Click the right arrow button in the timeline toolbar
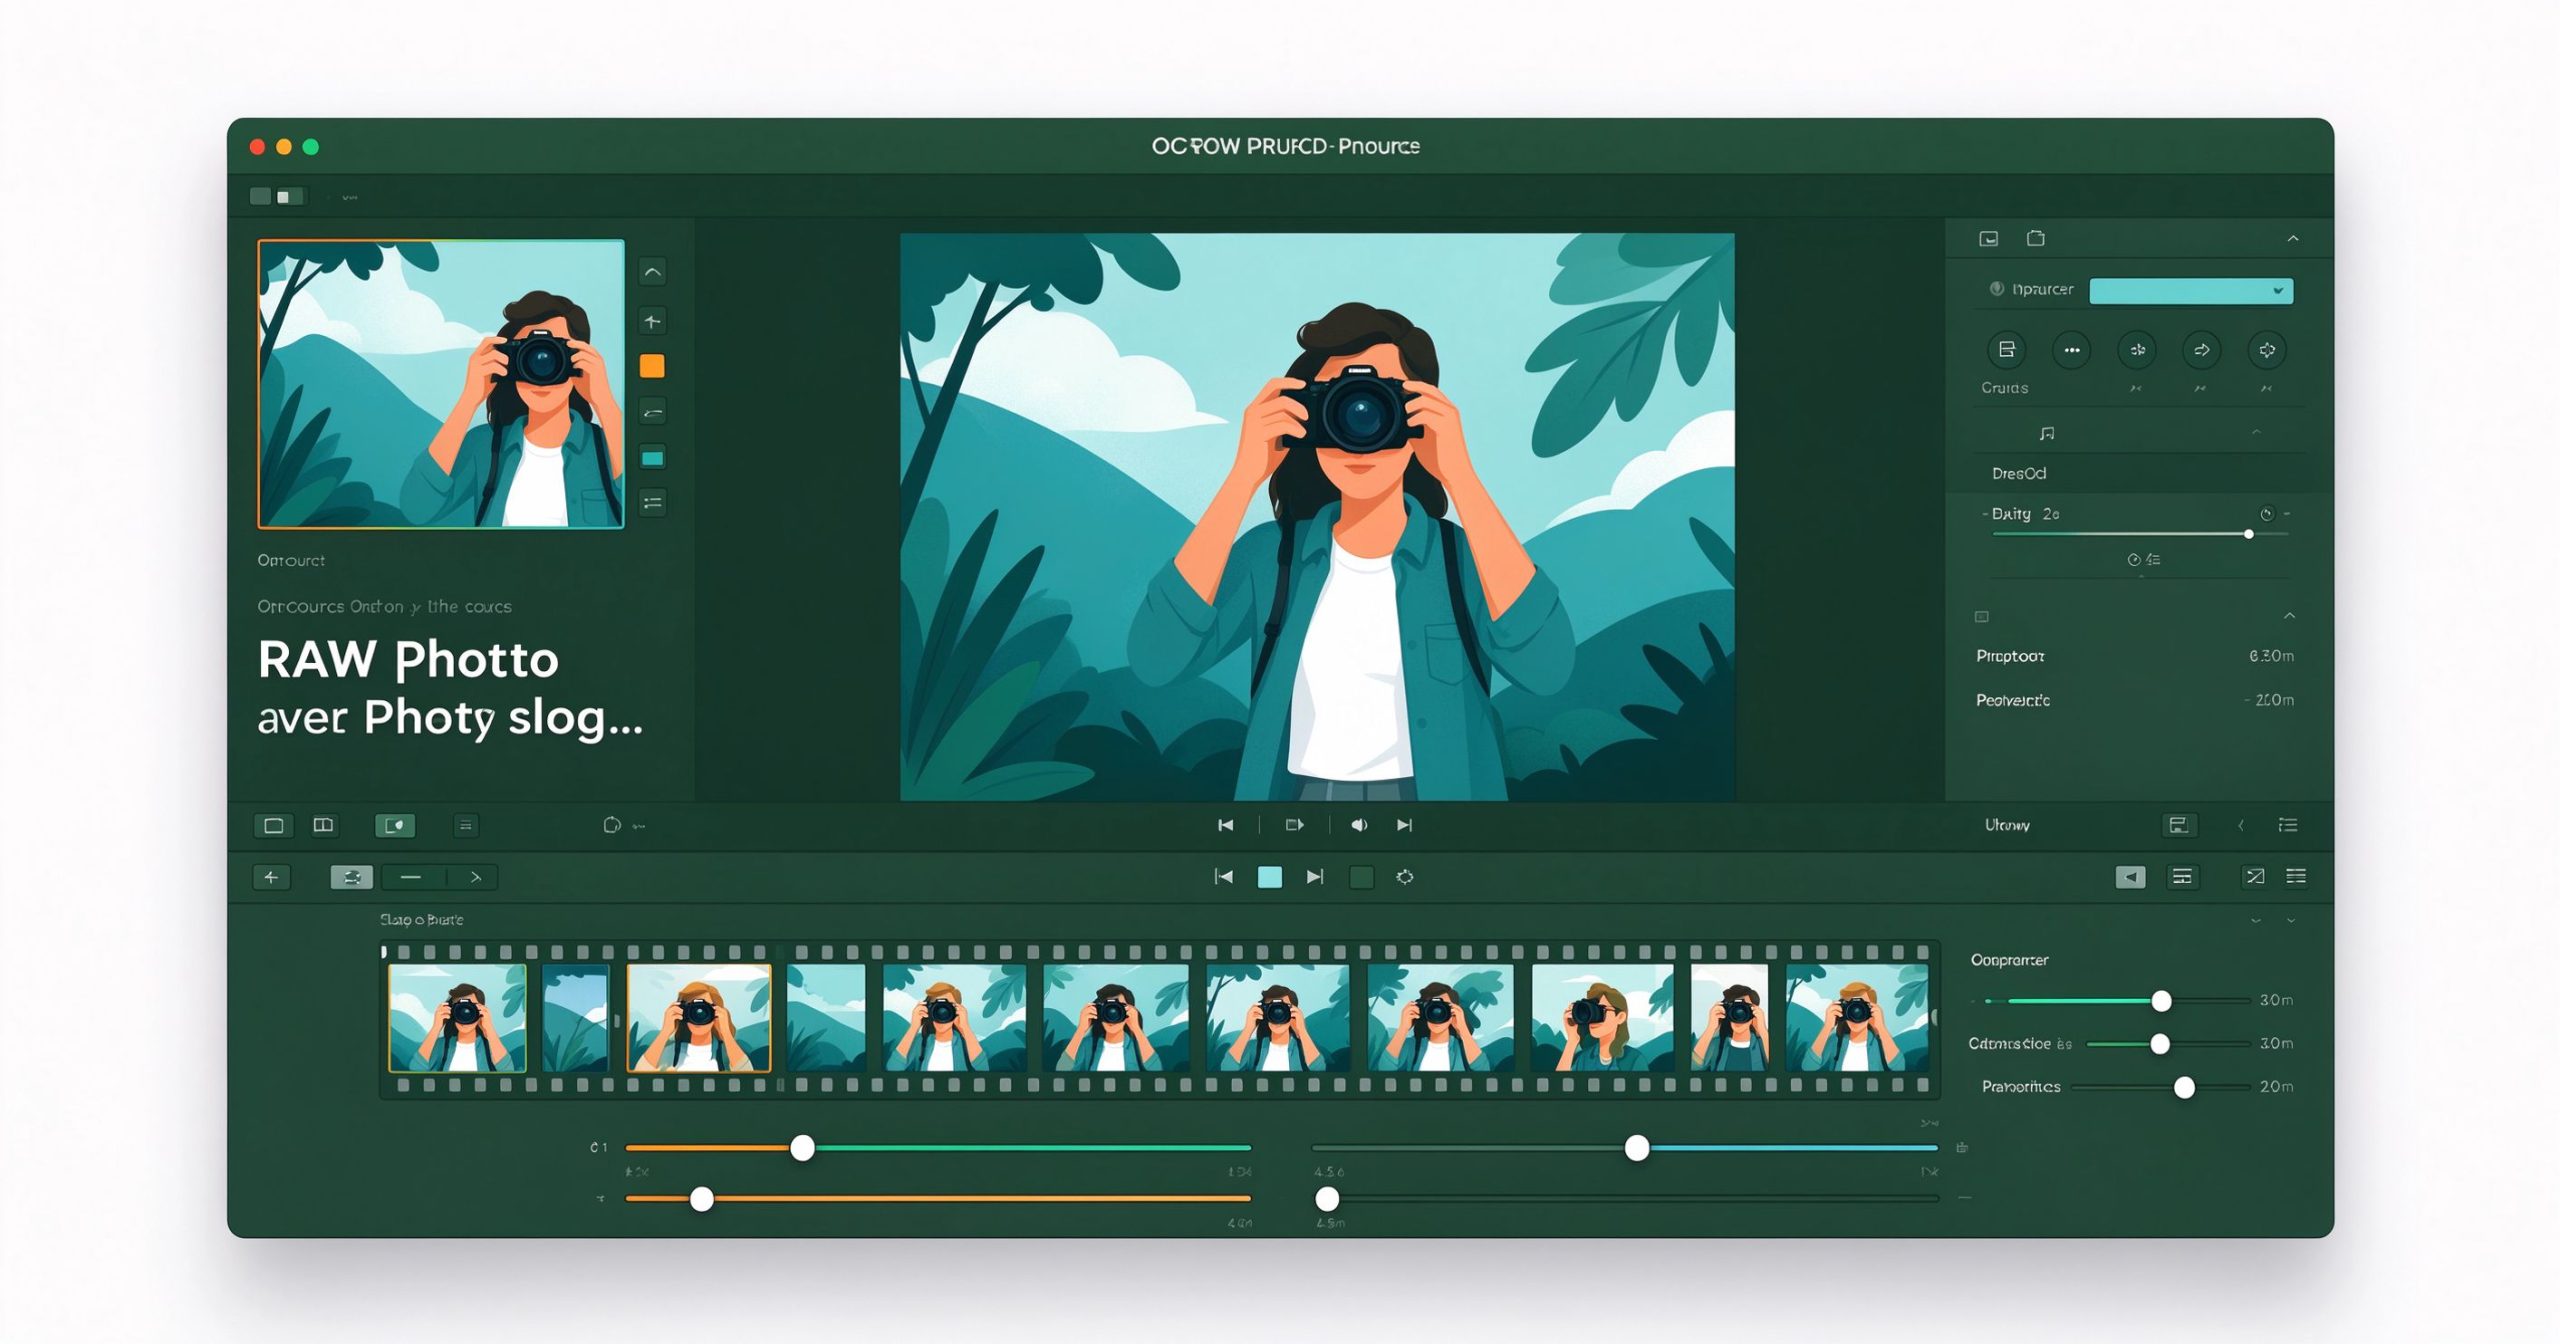2560x1344 pixels. (475, 877)
